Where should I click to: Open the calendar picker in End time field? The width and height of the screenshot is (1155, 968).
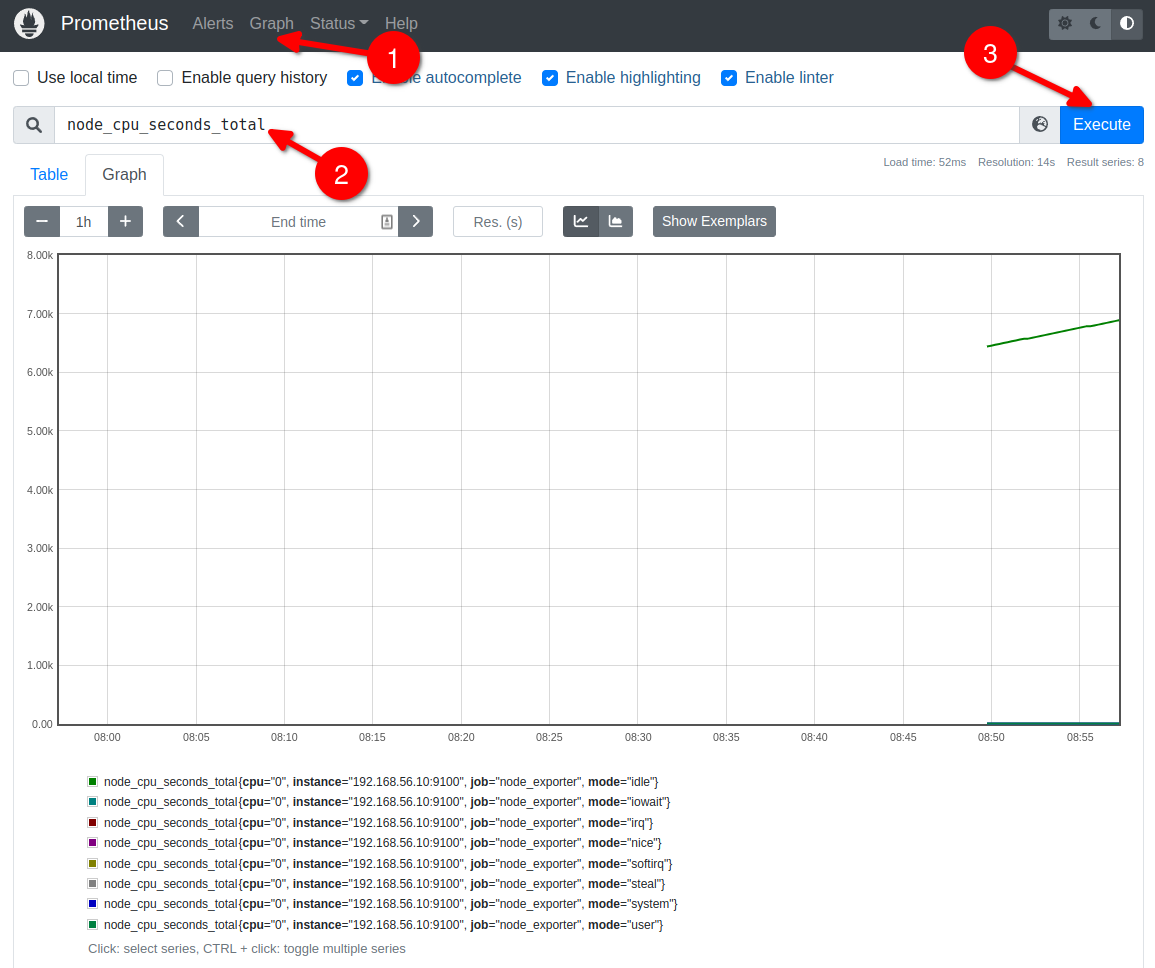tap(386, 221)
